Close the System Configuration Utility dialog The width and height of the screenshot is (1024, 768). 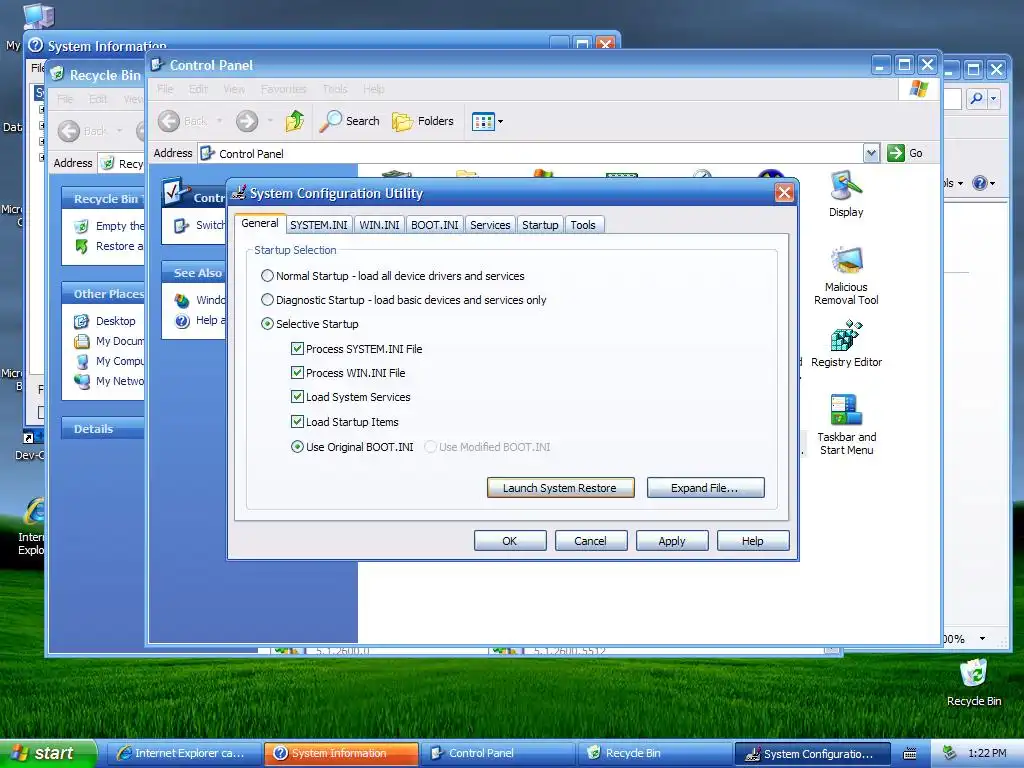point(784,193)
